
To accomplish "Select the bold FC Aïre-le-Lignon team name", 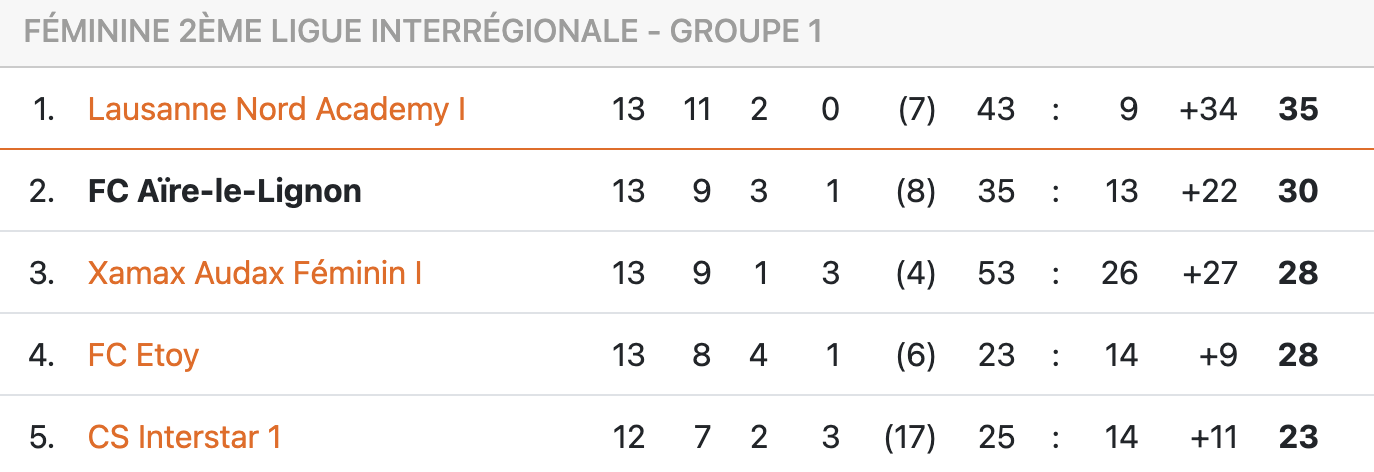I will (x=224, y=191).
